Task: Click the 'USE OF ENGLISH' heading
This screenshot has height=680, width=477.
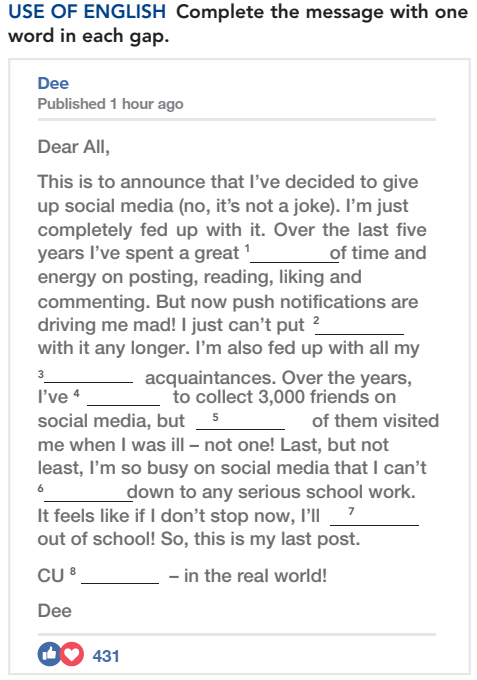Action: click(x=87, y=12)
